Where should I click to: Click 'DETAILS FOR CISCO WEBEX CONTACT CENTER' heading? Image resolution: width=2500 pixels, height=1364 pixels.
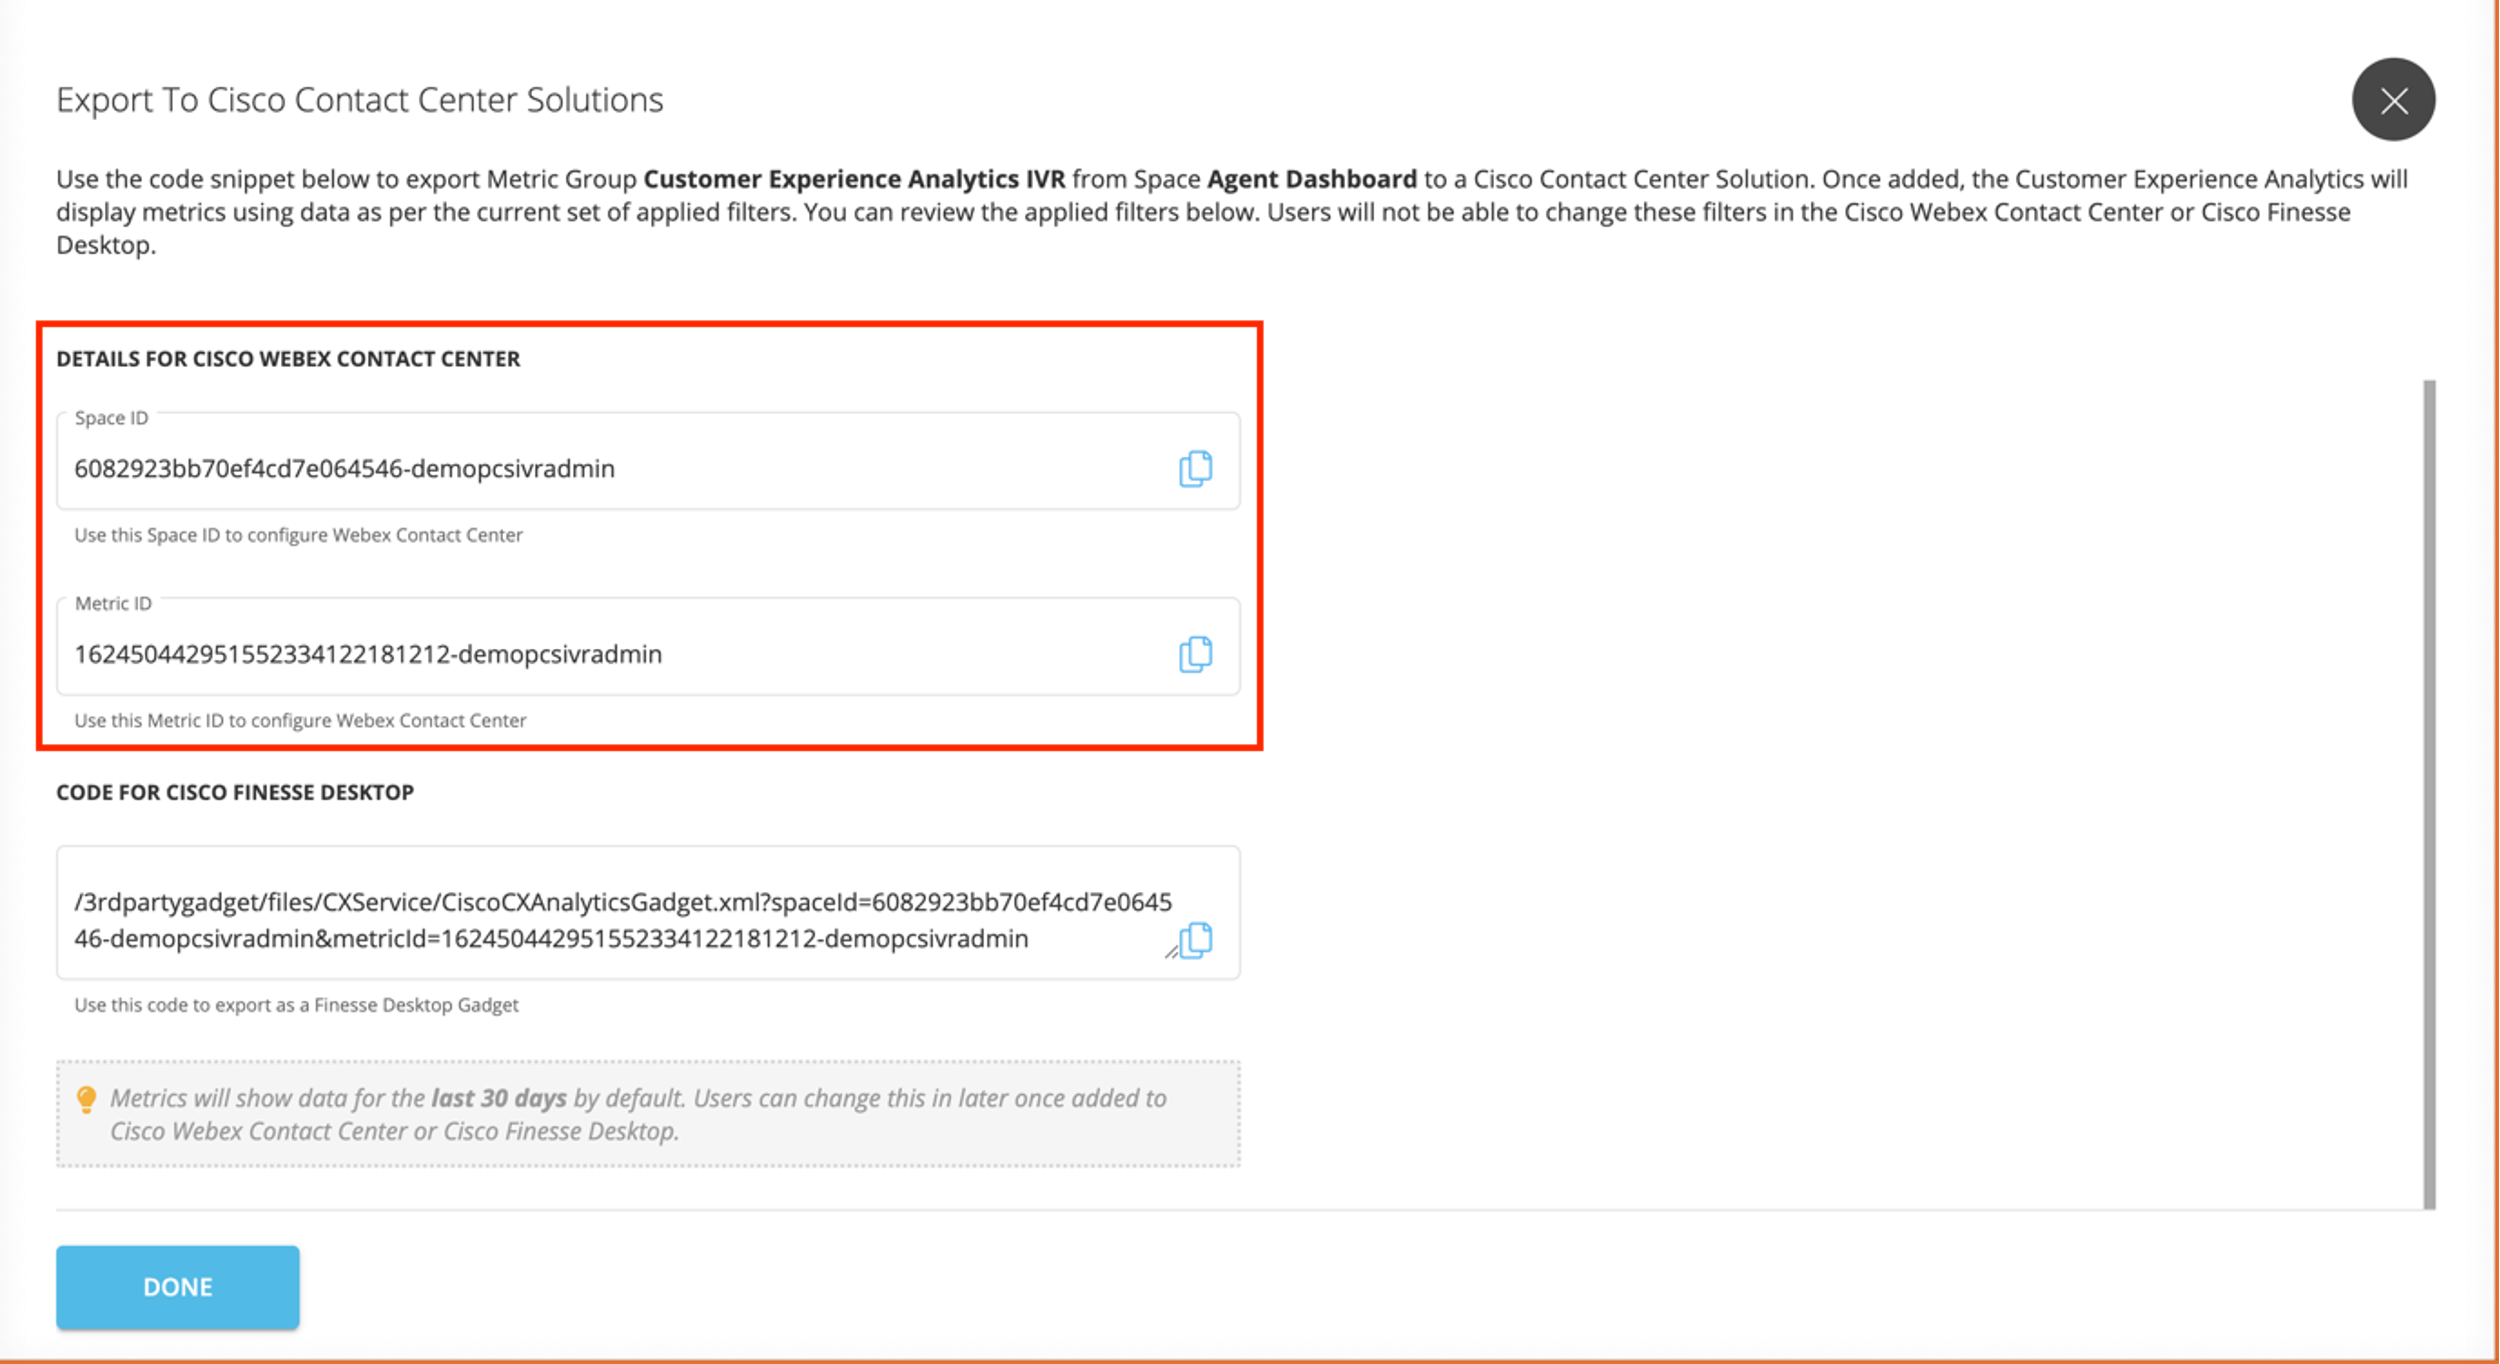(x=288, y=359)
